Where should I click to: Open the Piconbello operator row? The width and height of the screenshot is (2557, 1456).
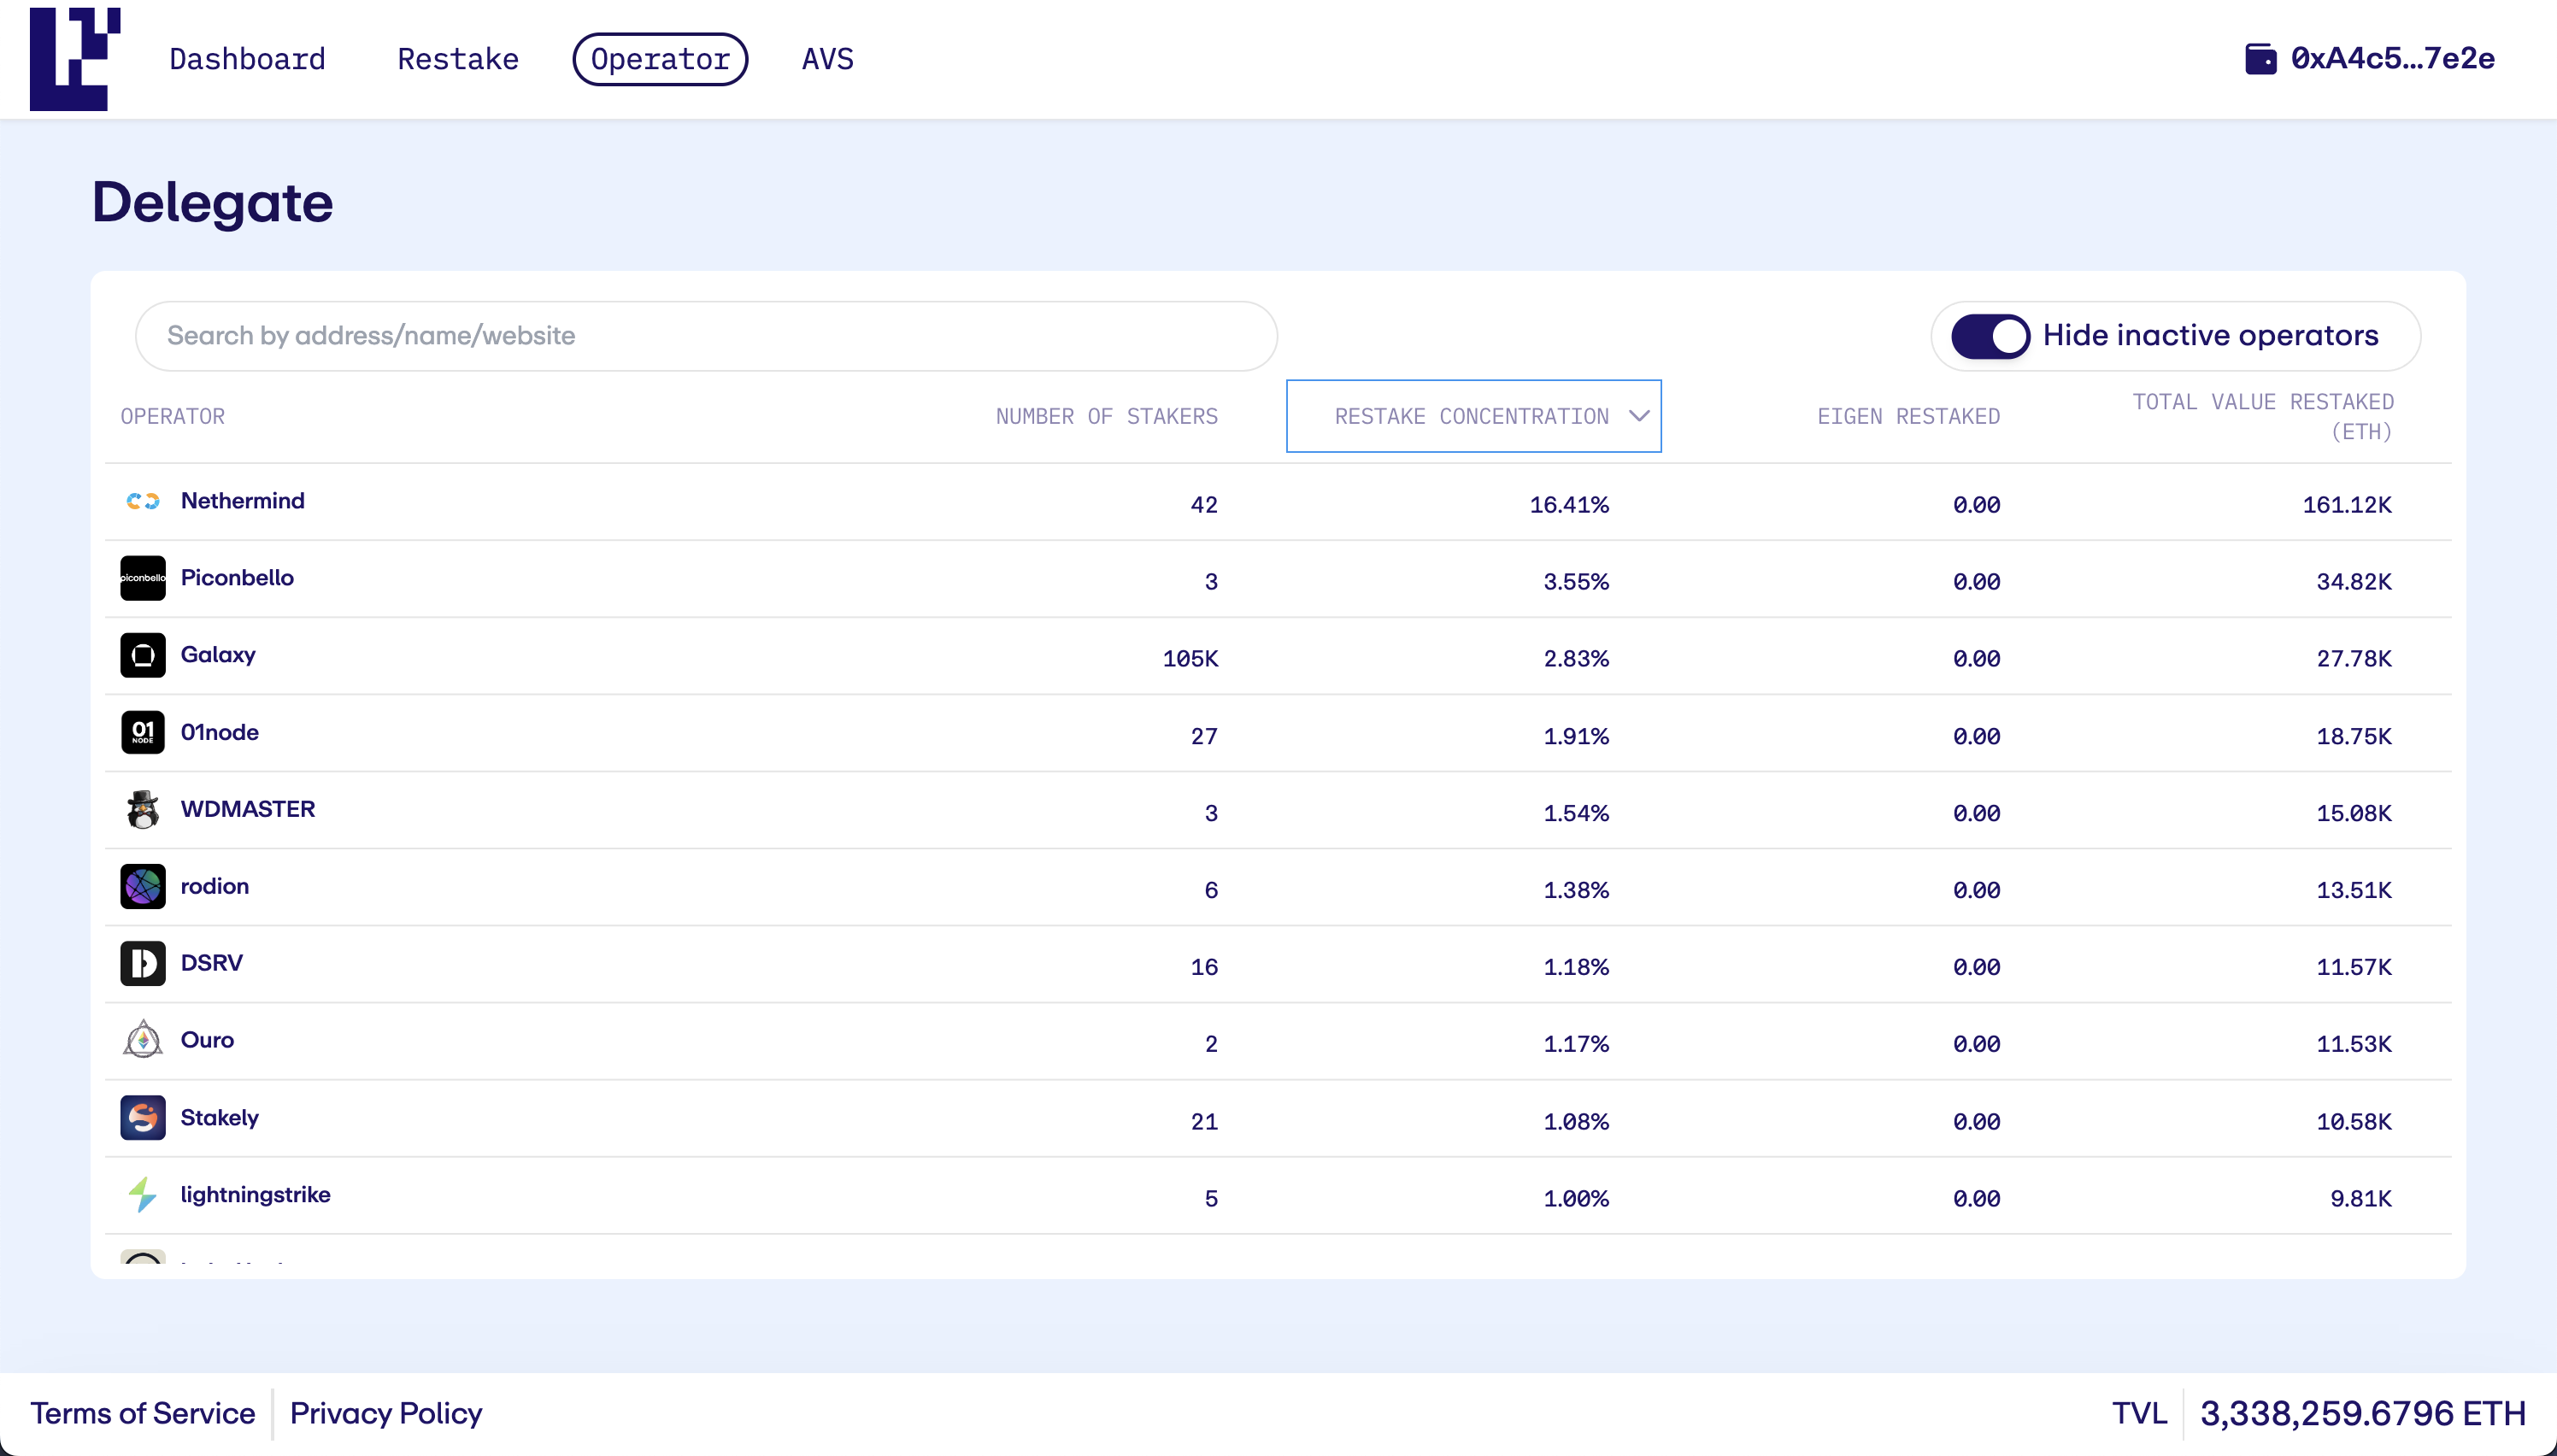tap(237, 578)
